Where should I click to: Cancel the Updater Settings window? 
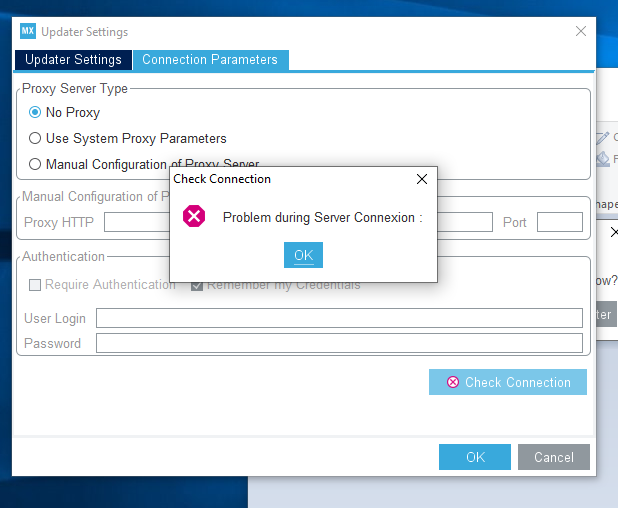(x=554, y=457)
